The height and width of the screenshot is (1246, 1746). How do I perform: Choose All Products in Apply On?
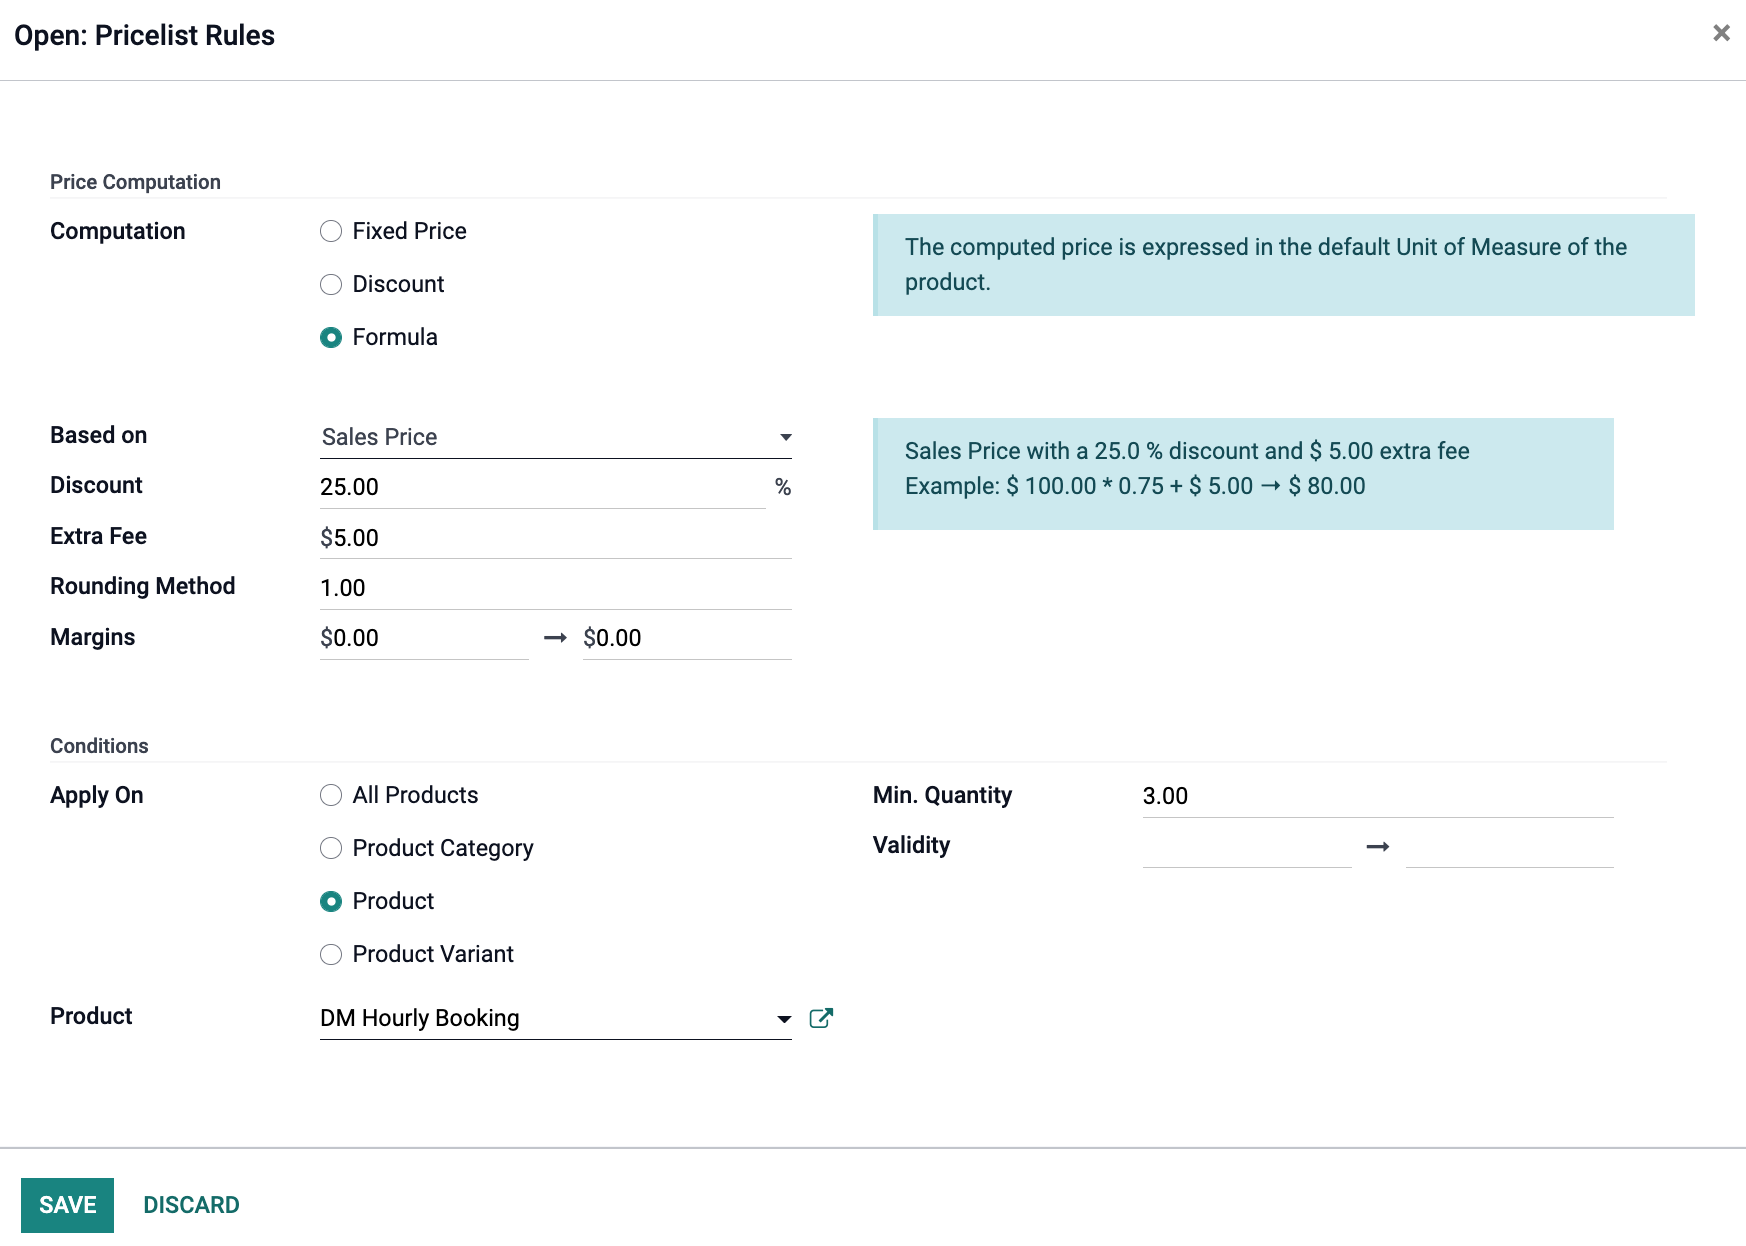[x=331, y=796]
